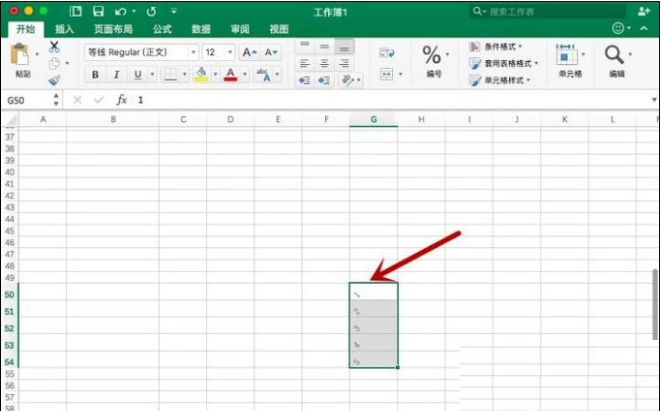Switch to the 数据 (Data) tab
661x411 pixels.
(x=201, y=29)
